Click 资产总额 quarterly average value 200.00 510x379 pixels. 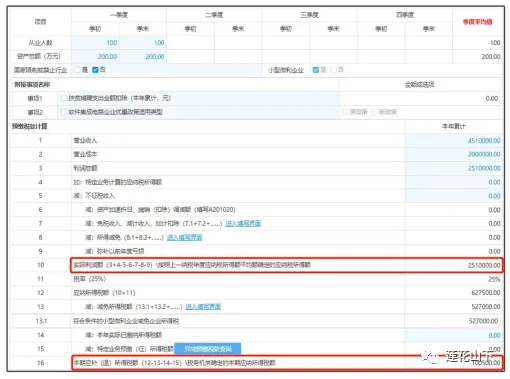click(491, 57)
